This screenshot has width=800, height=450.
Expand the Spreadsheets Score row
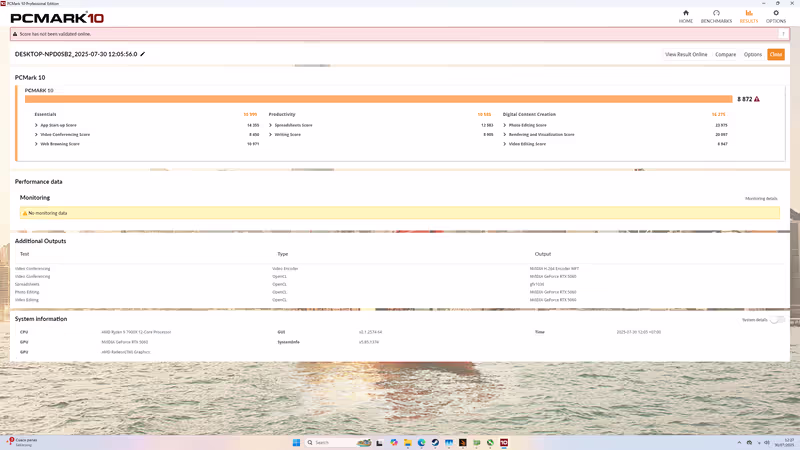[x=271, y=125]
